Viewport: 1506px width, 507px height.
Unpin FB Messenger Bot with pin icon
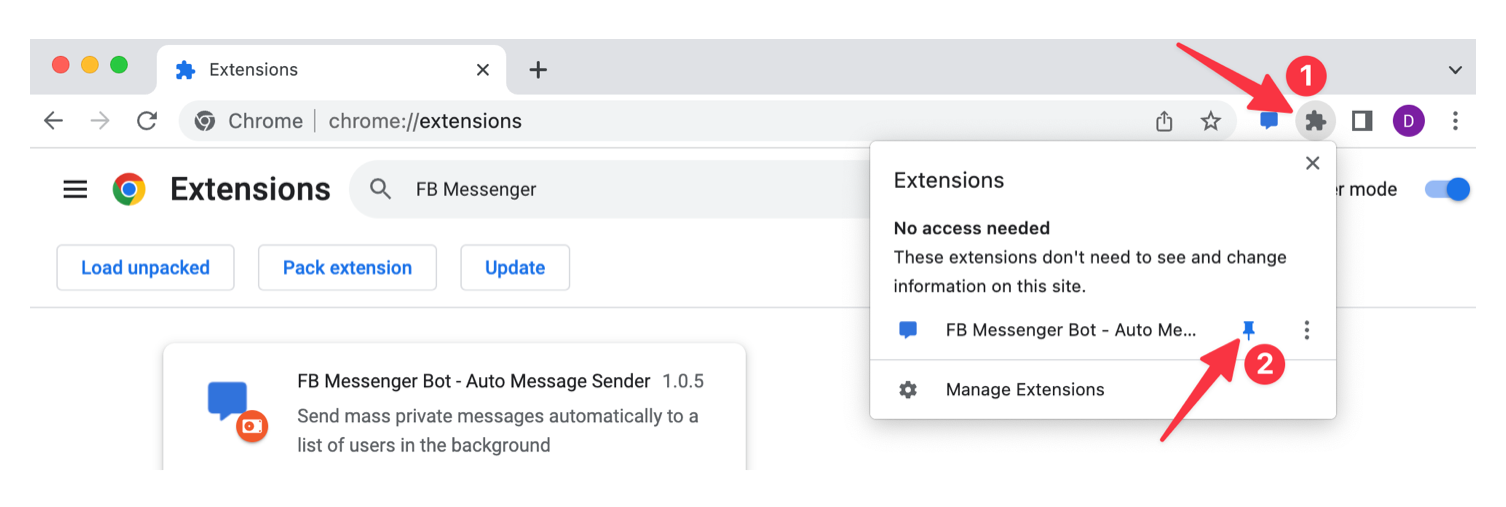click(x=1248, y=330)
